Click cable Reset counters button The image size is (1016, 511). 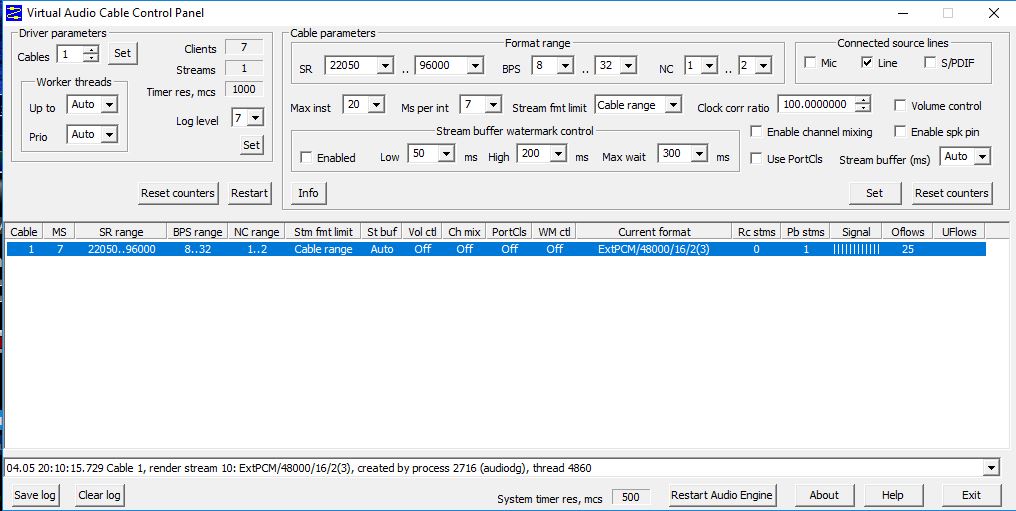[x=952, y=193]
